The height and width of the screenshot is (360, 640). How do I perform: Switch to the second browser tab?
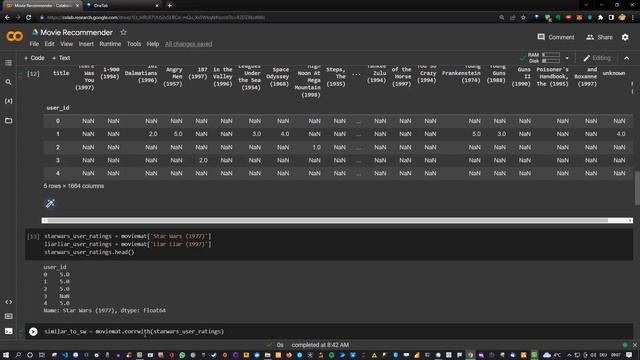click(x=122, y=6)
